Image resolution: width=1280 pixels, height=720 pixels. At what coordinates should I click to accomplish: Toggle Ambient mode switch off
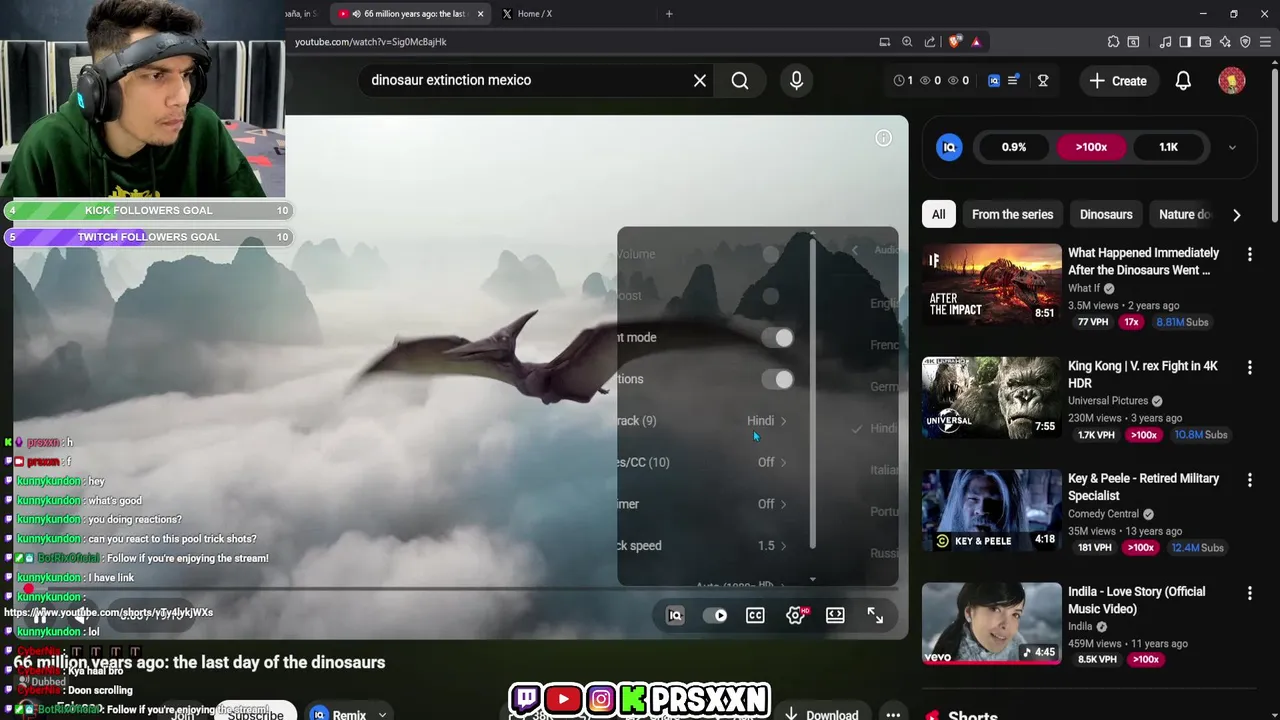(x=777, y=338)
